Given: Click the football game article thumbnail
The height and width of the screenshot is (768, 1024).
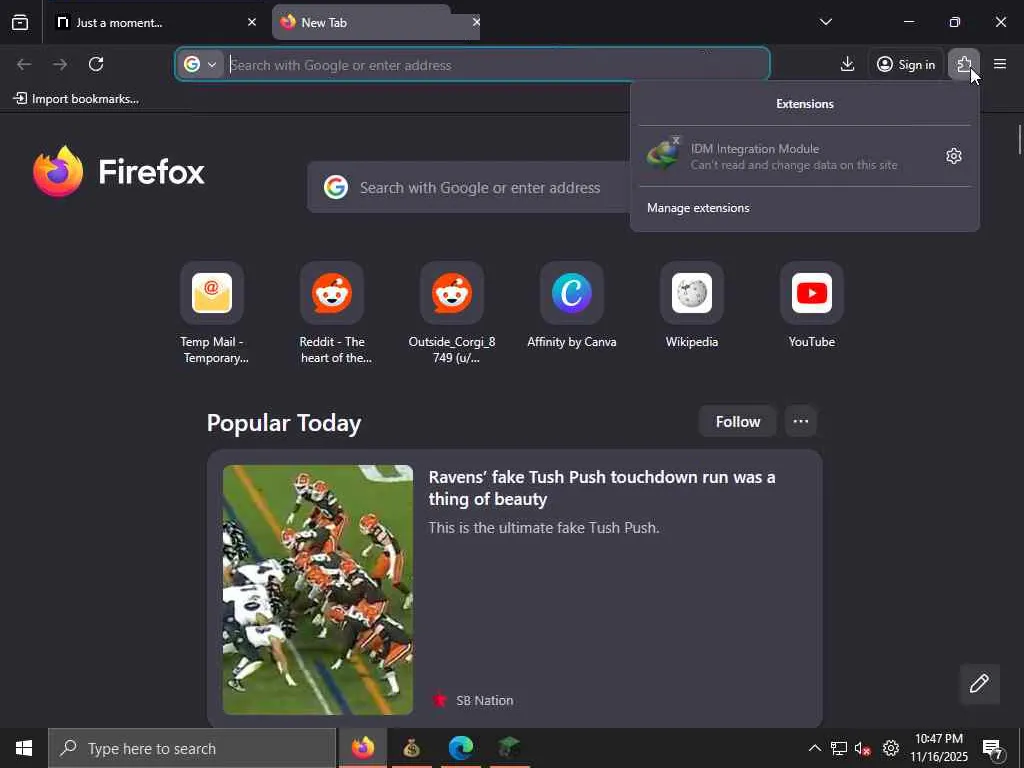Looking at the screenshot, I should (317, 589).
